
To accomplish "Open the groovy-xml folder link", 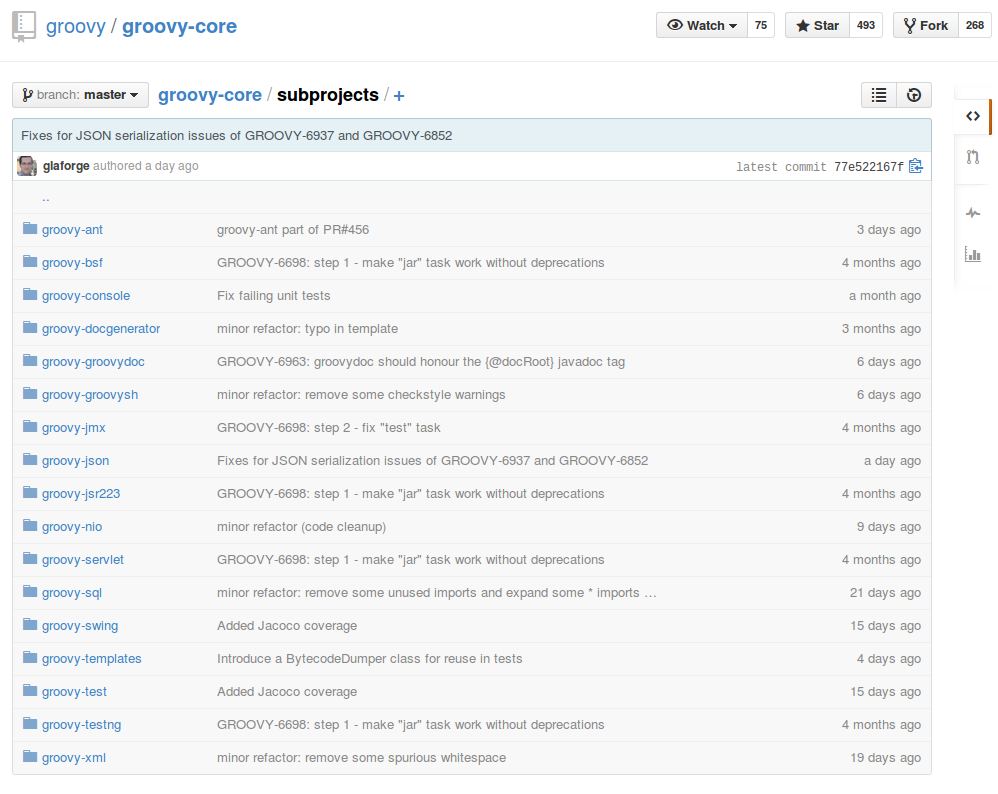I will point(74,758).
